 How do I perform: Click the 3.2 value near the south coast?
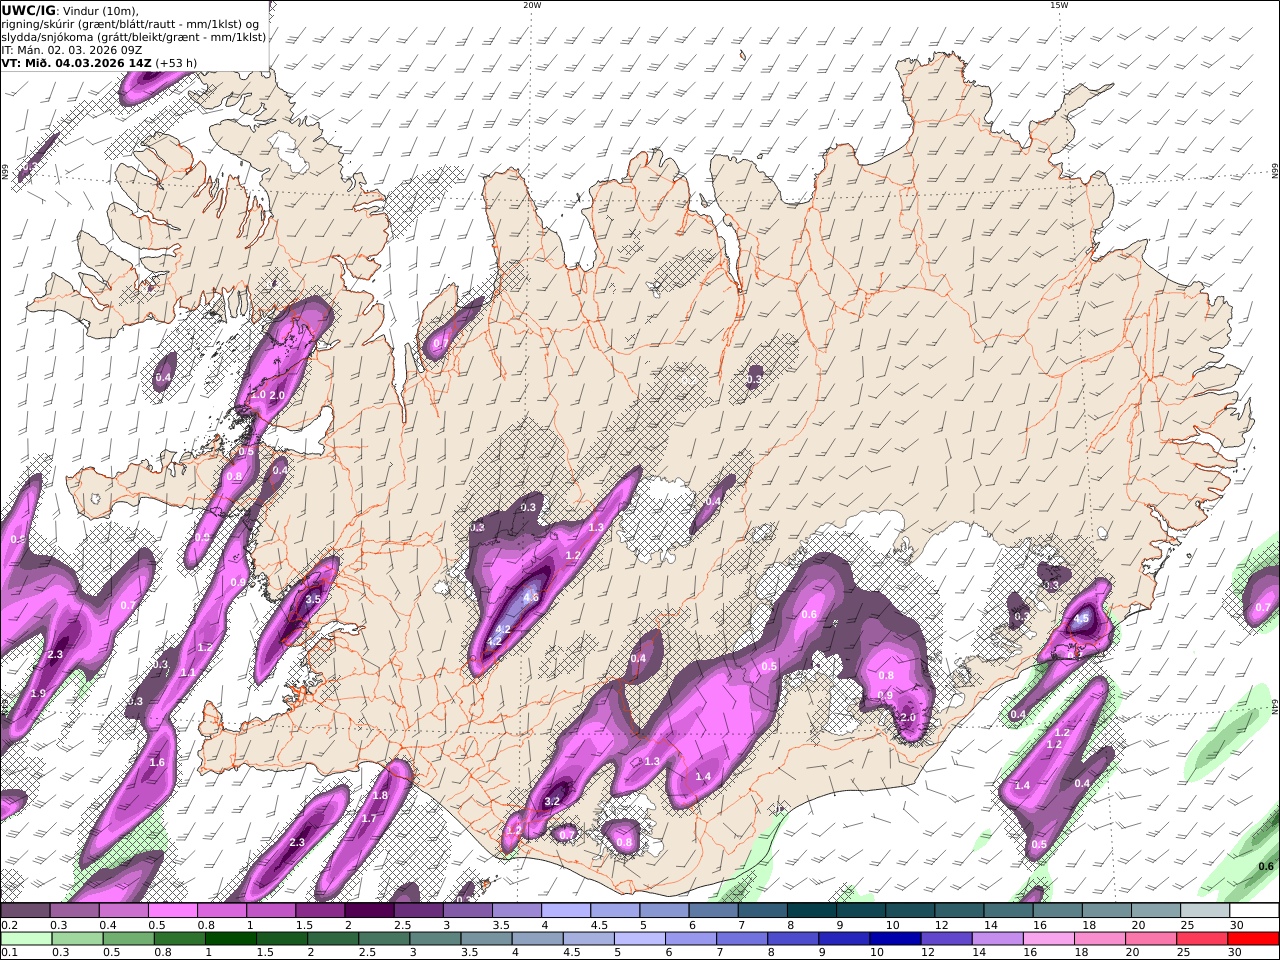pos(552,801)
